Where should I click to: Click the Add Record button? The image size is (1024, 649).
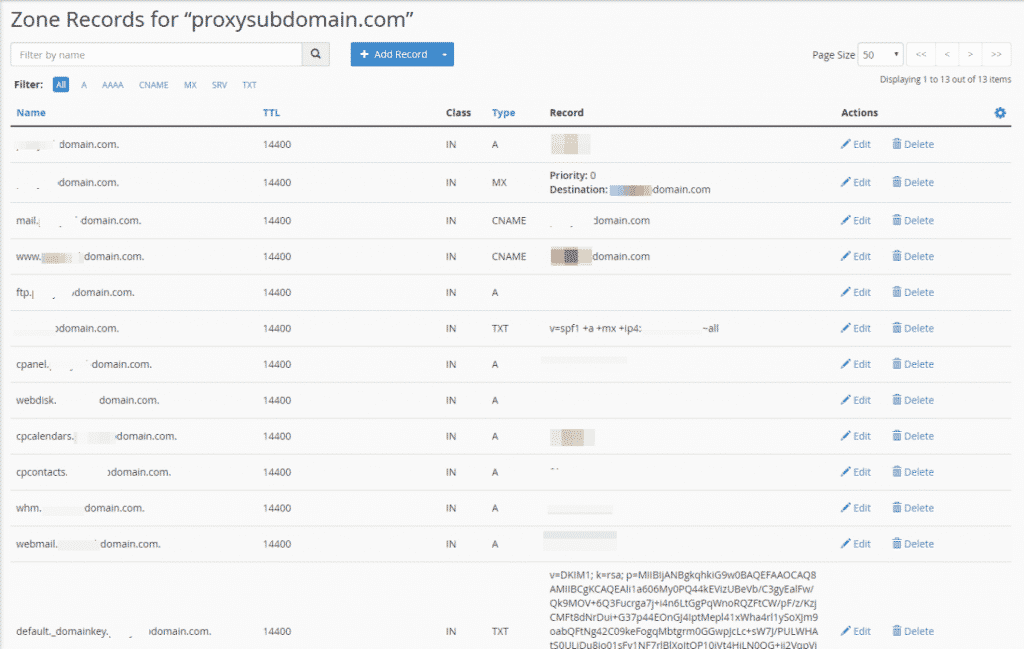point(393,55)
